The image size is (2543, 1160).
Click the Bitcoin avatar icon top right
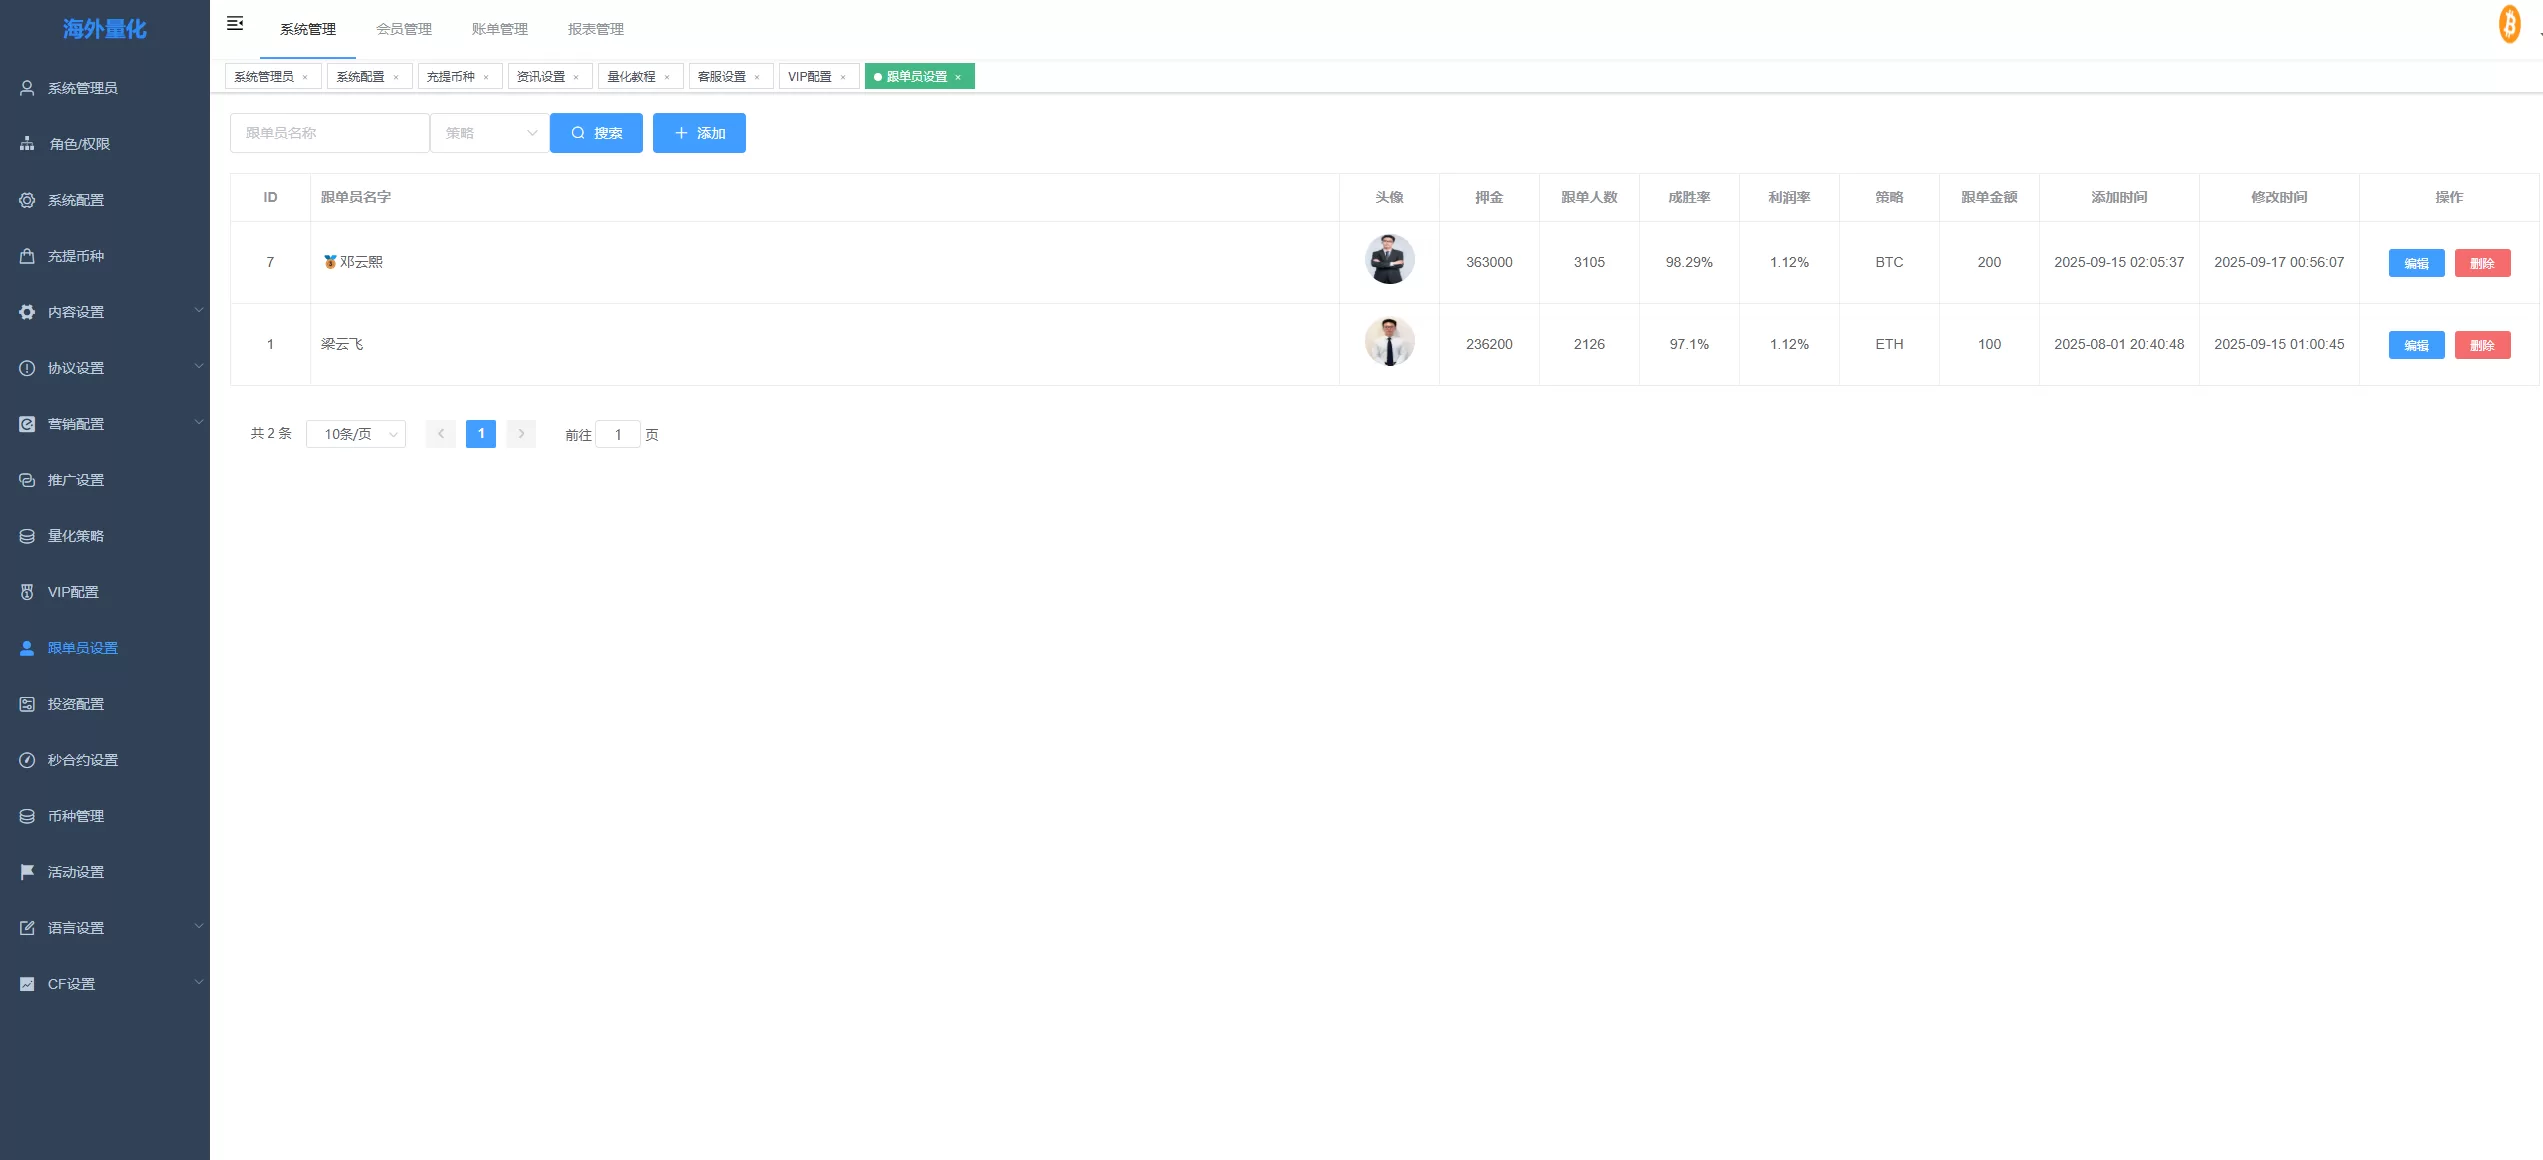tap(2509, 24)
